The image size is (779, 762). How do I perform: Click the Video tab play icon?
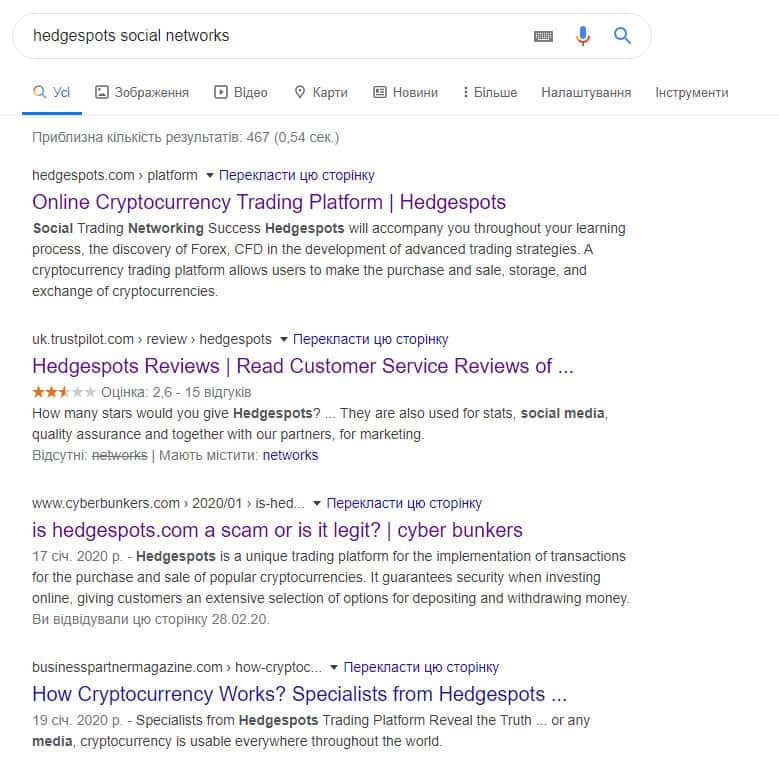[221, 92]
